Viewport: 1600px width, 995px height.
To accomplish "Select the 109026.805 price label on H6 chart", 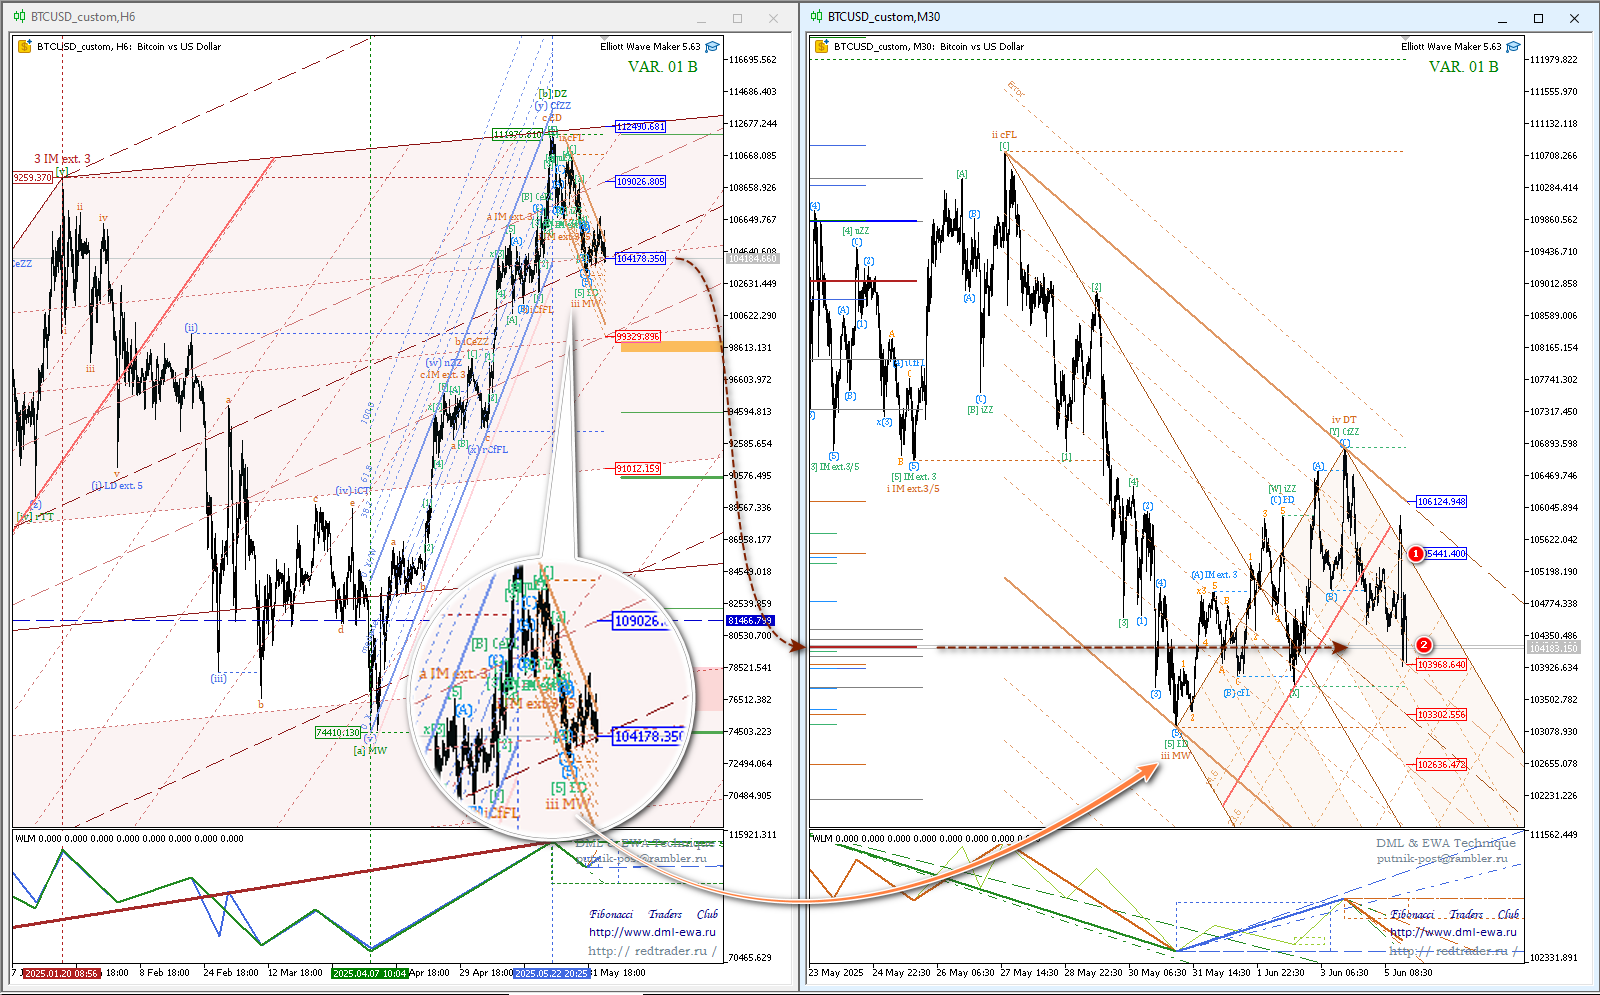I will 640,182.
